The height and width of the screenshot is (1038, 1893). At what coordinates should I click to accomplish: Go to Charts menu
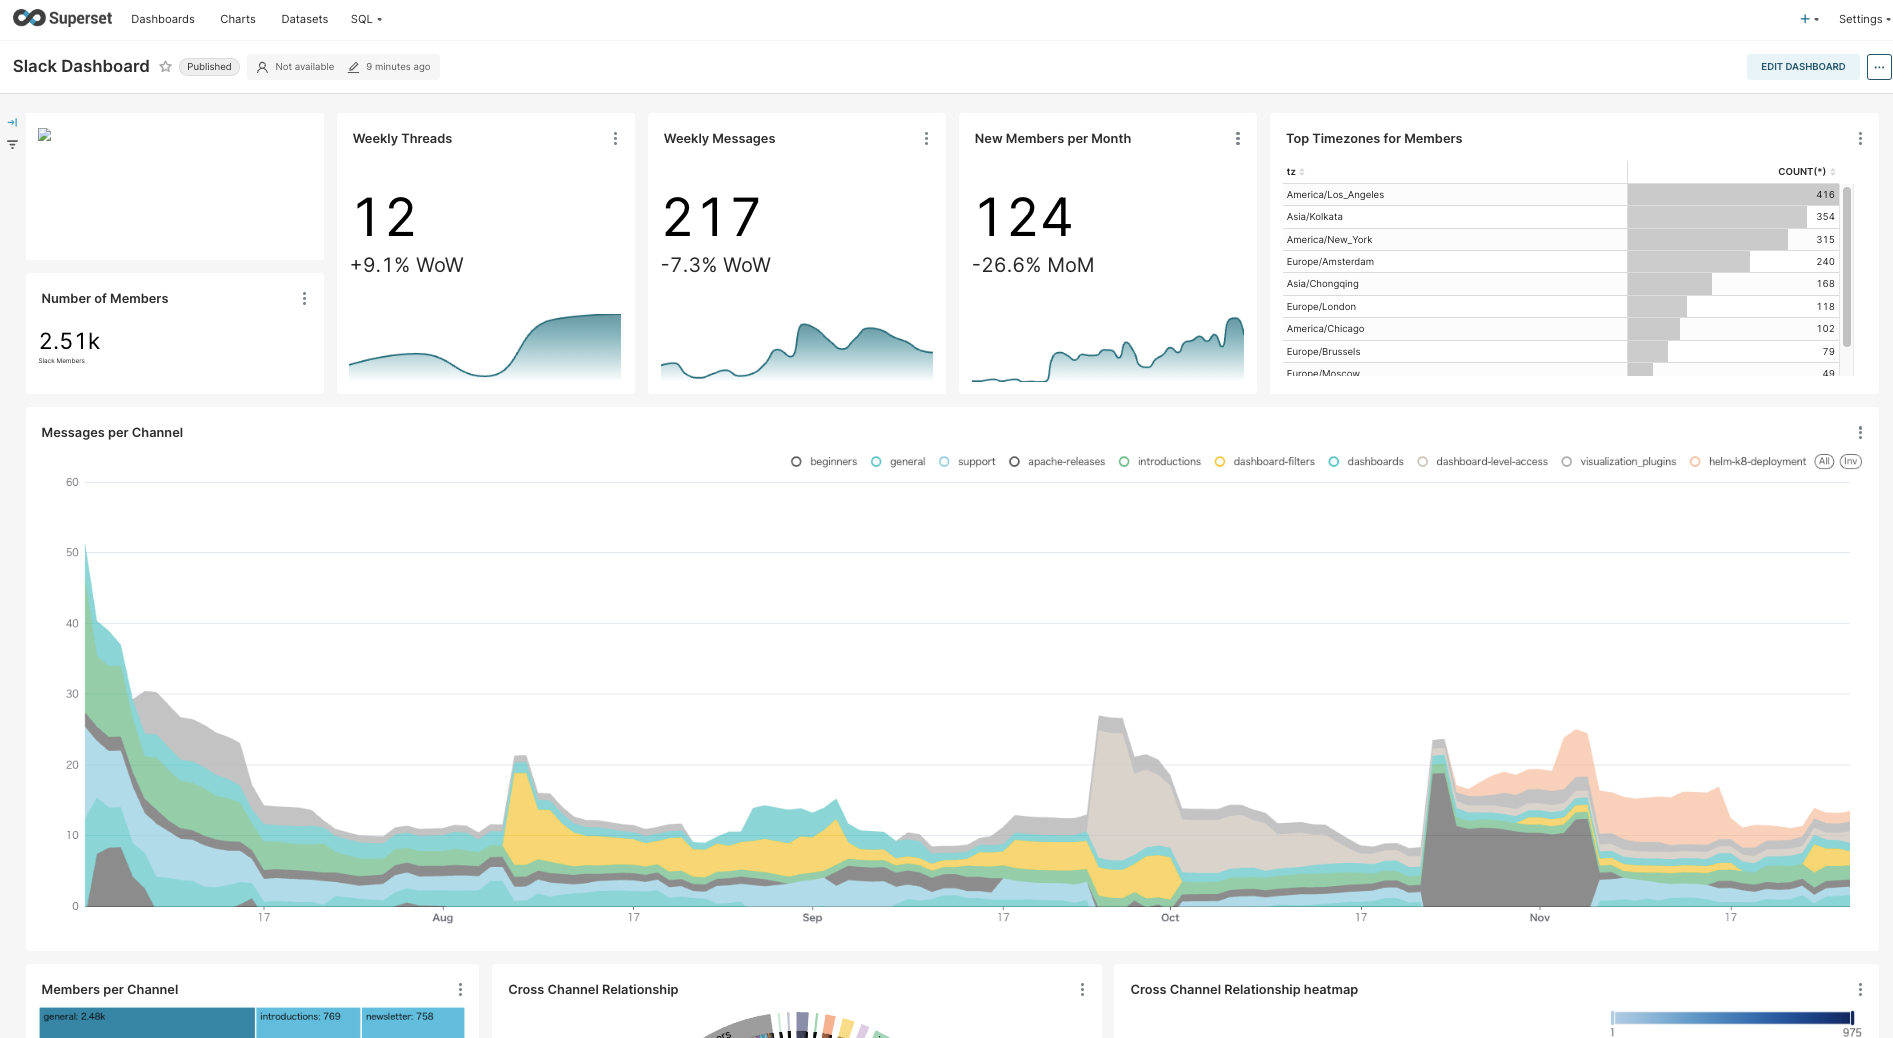coord(238,19)
